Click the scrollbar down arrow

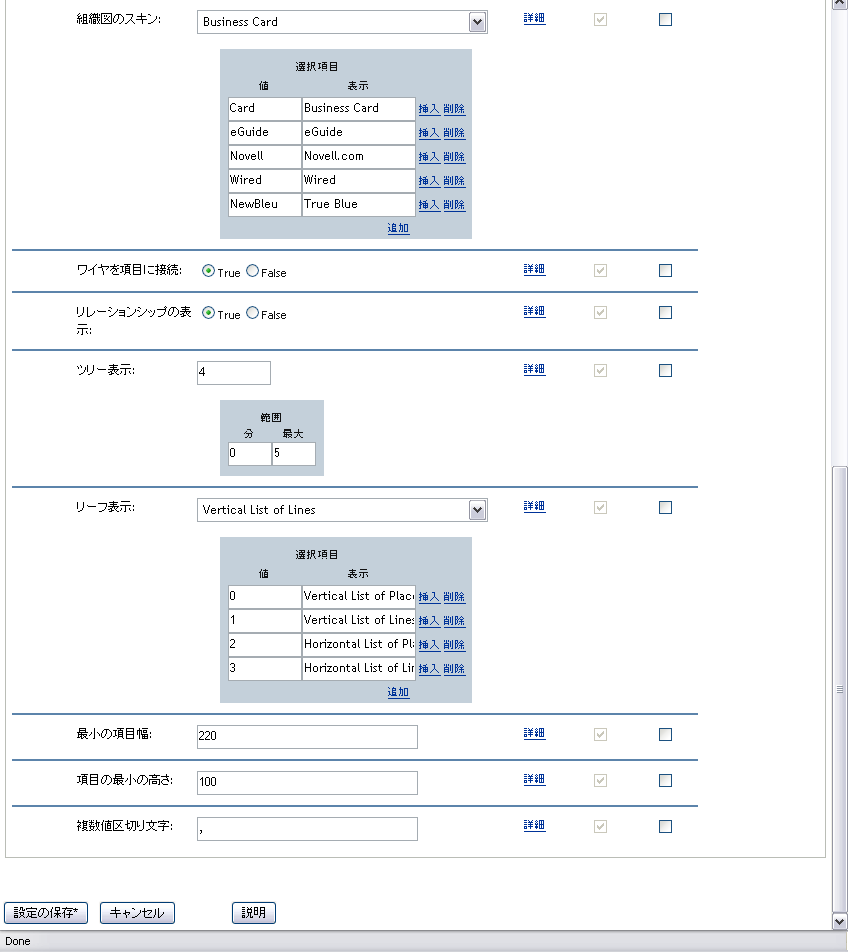click(x=840, y=922)
